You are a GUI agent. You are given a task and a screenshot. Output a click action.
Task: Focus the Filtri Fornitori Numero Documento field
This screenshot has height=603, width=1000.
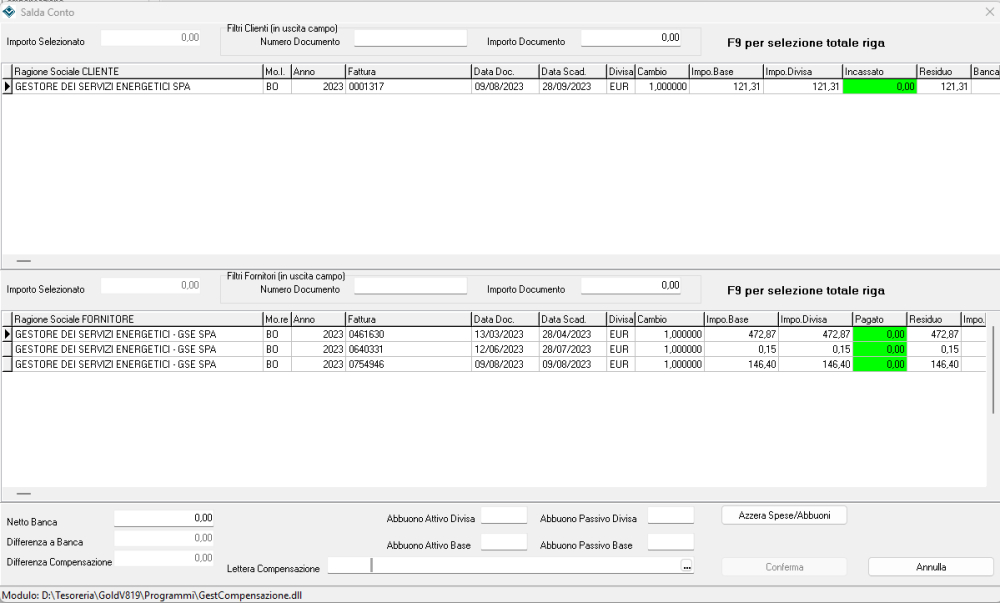click(x=410, y=286)
